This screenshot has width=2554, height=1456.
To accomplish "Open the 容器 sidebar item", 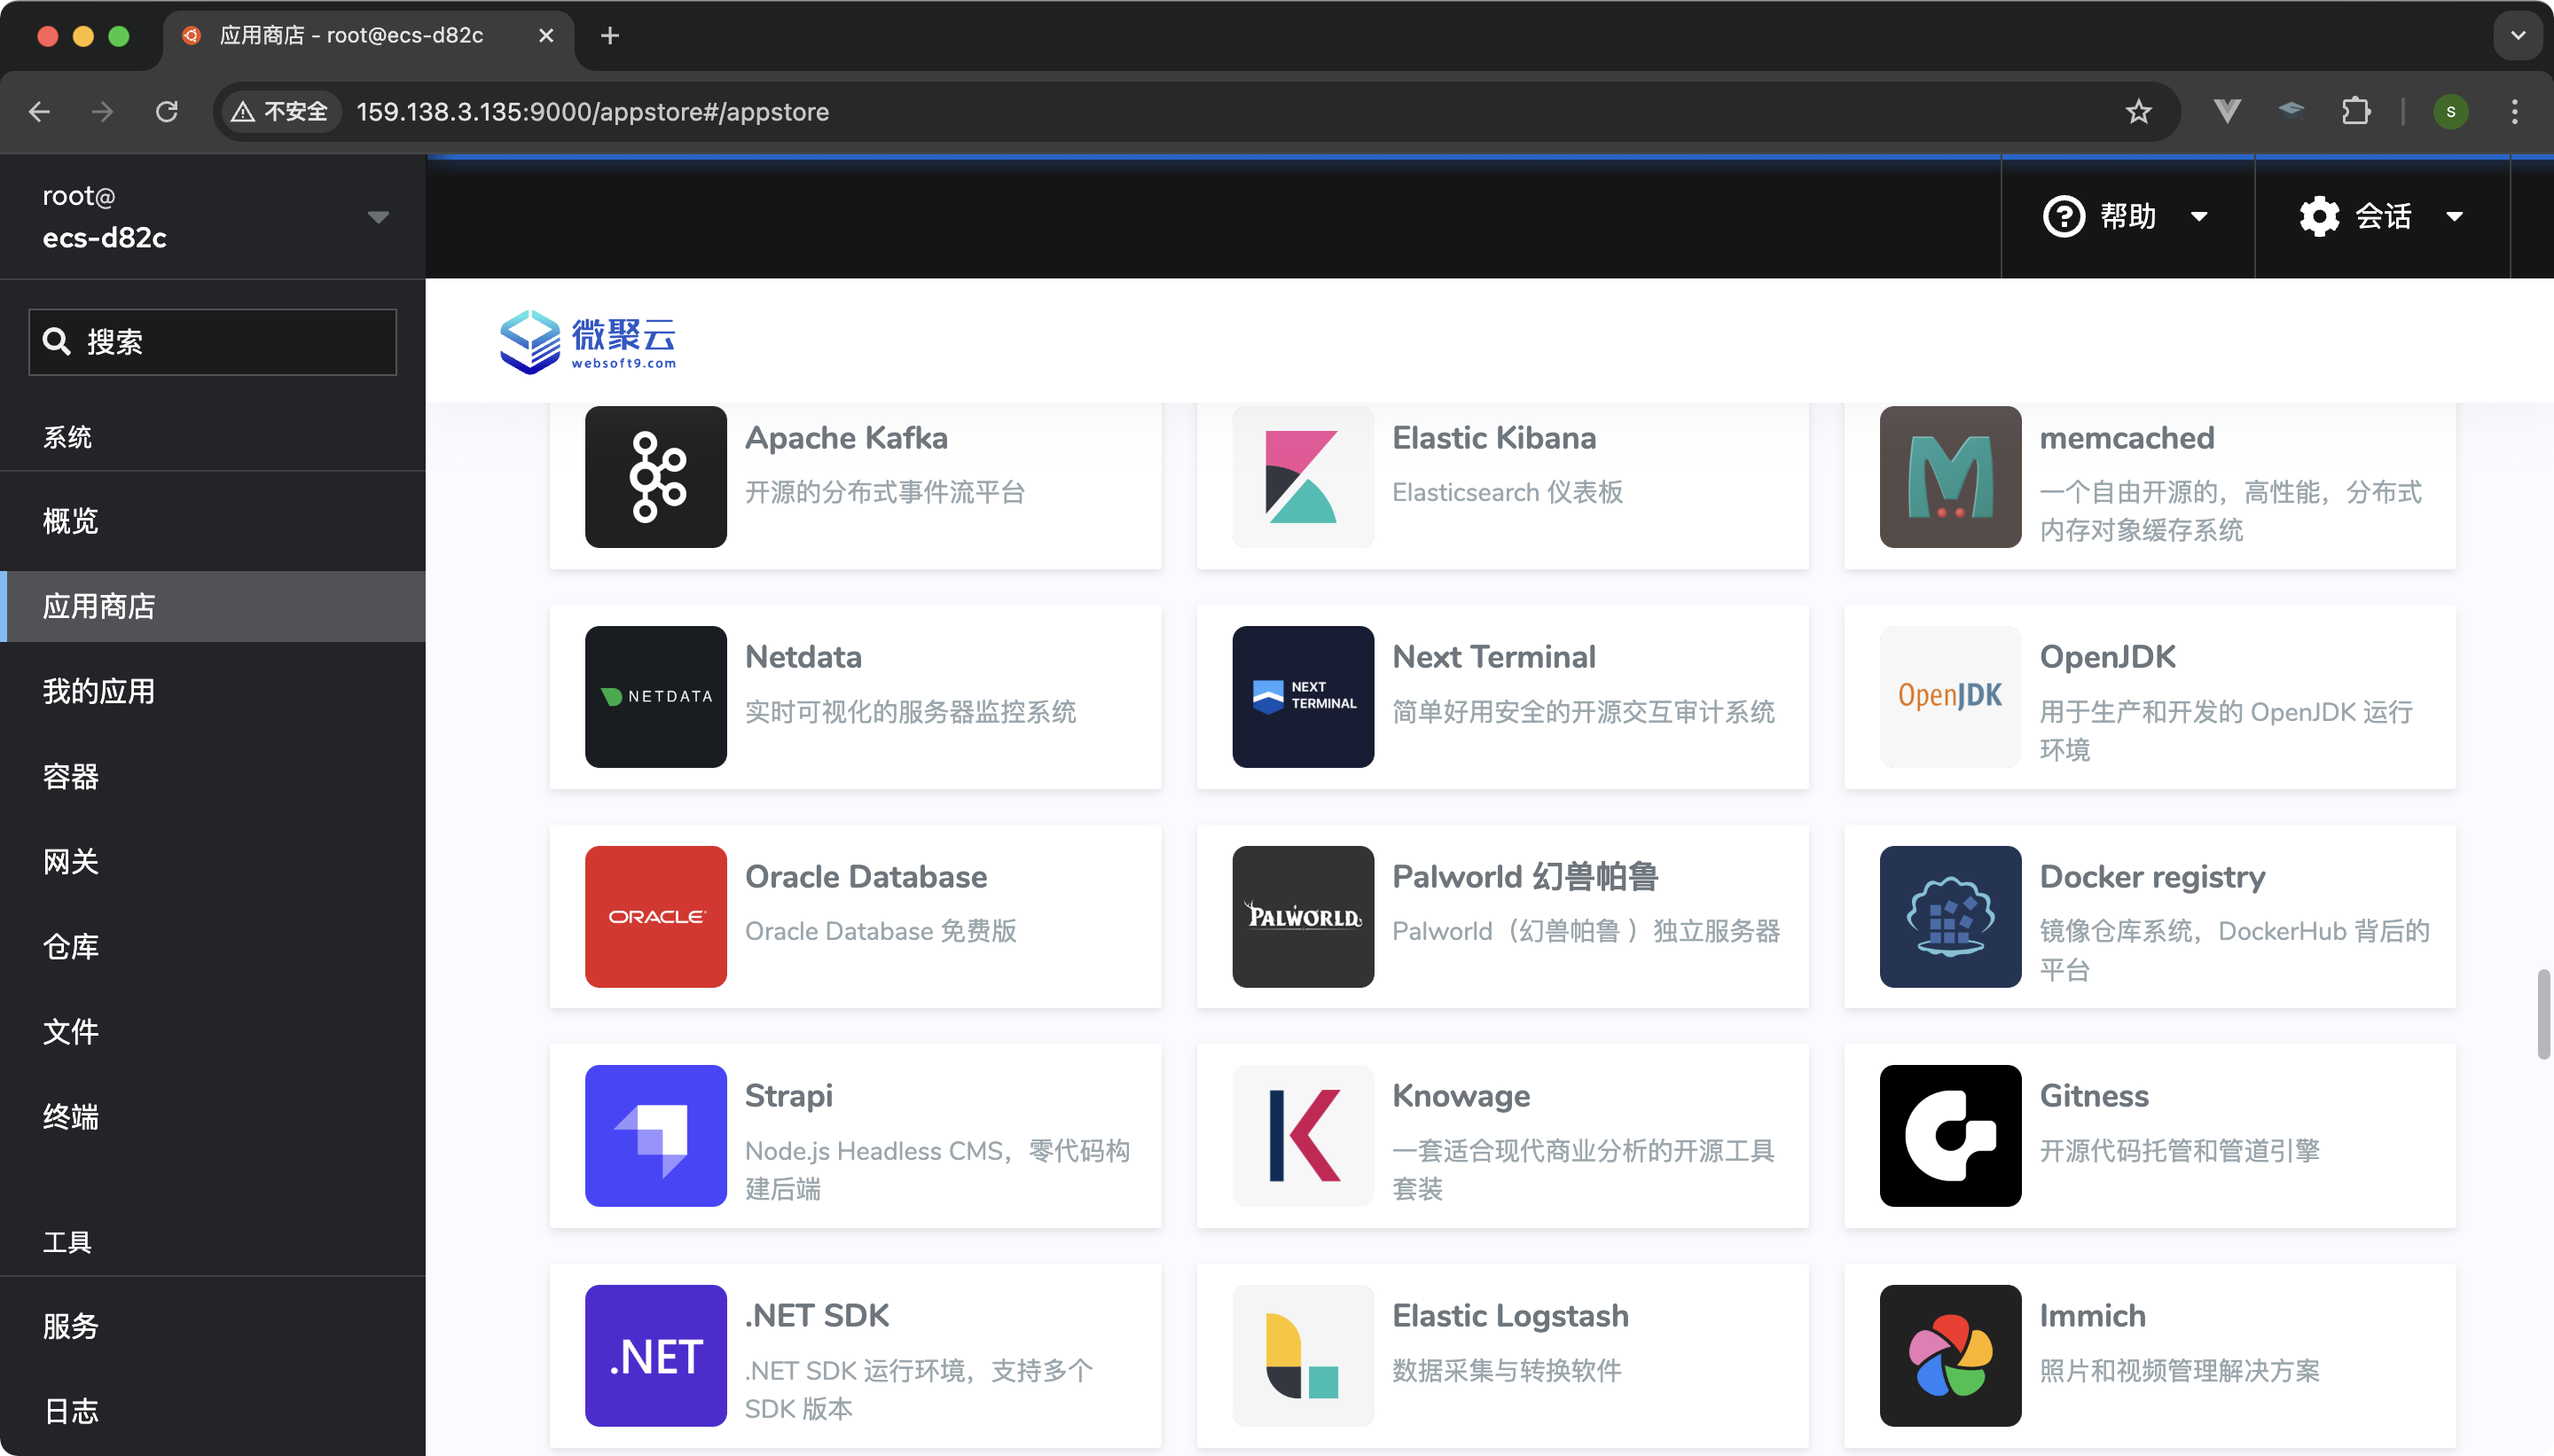I will point(70,776).
